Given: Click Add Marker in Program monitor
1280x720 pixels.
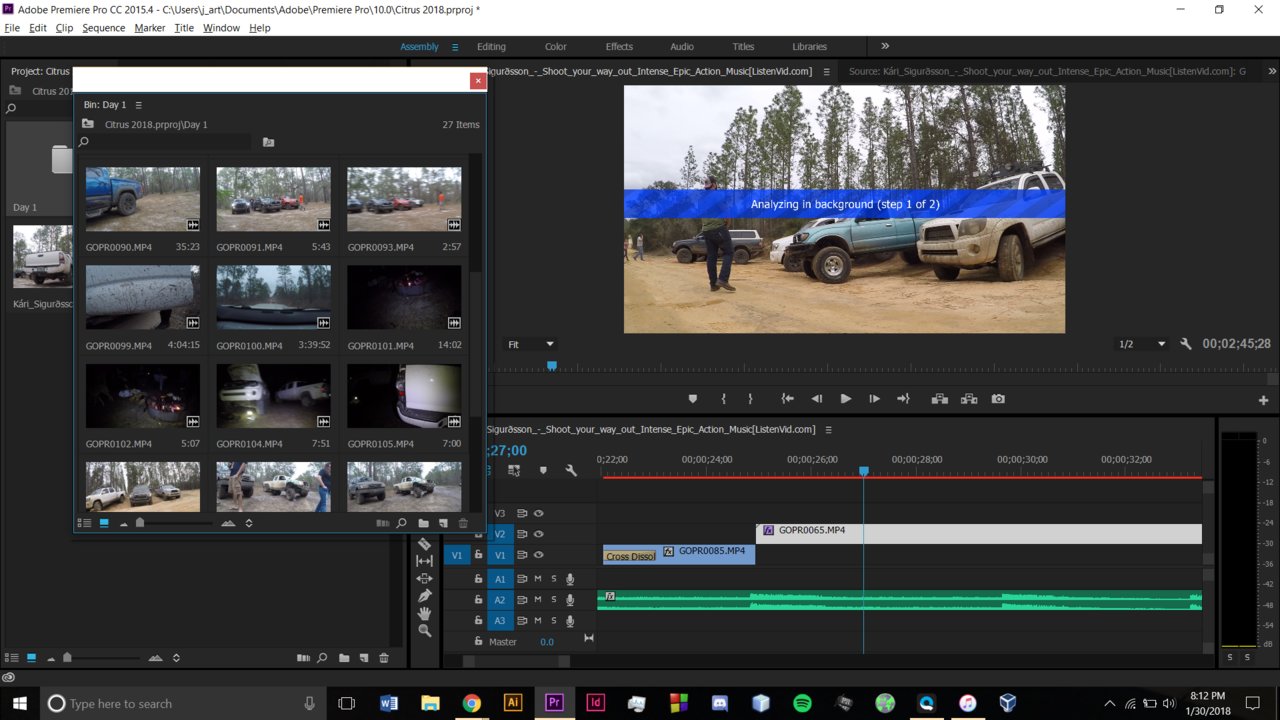Looking at the screenshot, I should pyautogui.click(x=692, y=399).
